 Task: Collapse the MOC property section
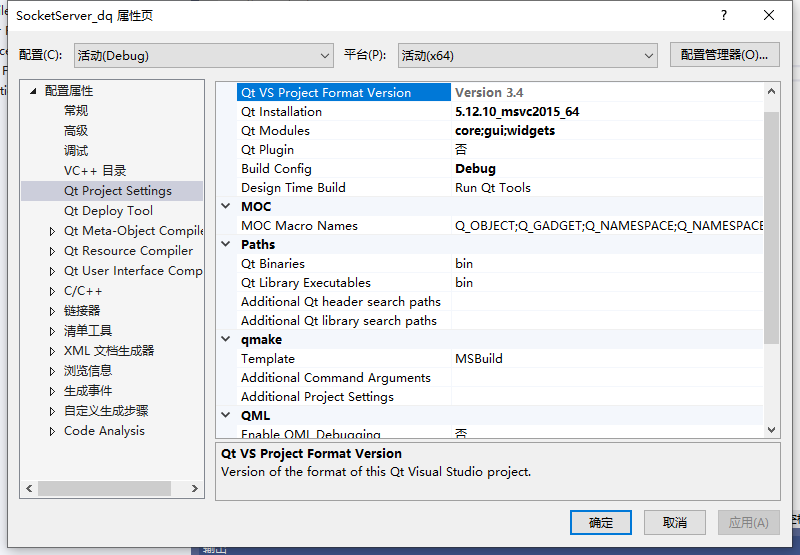226,206
